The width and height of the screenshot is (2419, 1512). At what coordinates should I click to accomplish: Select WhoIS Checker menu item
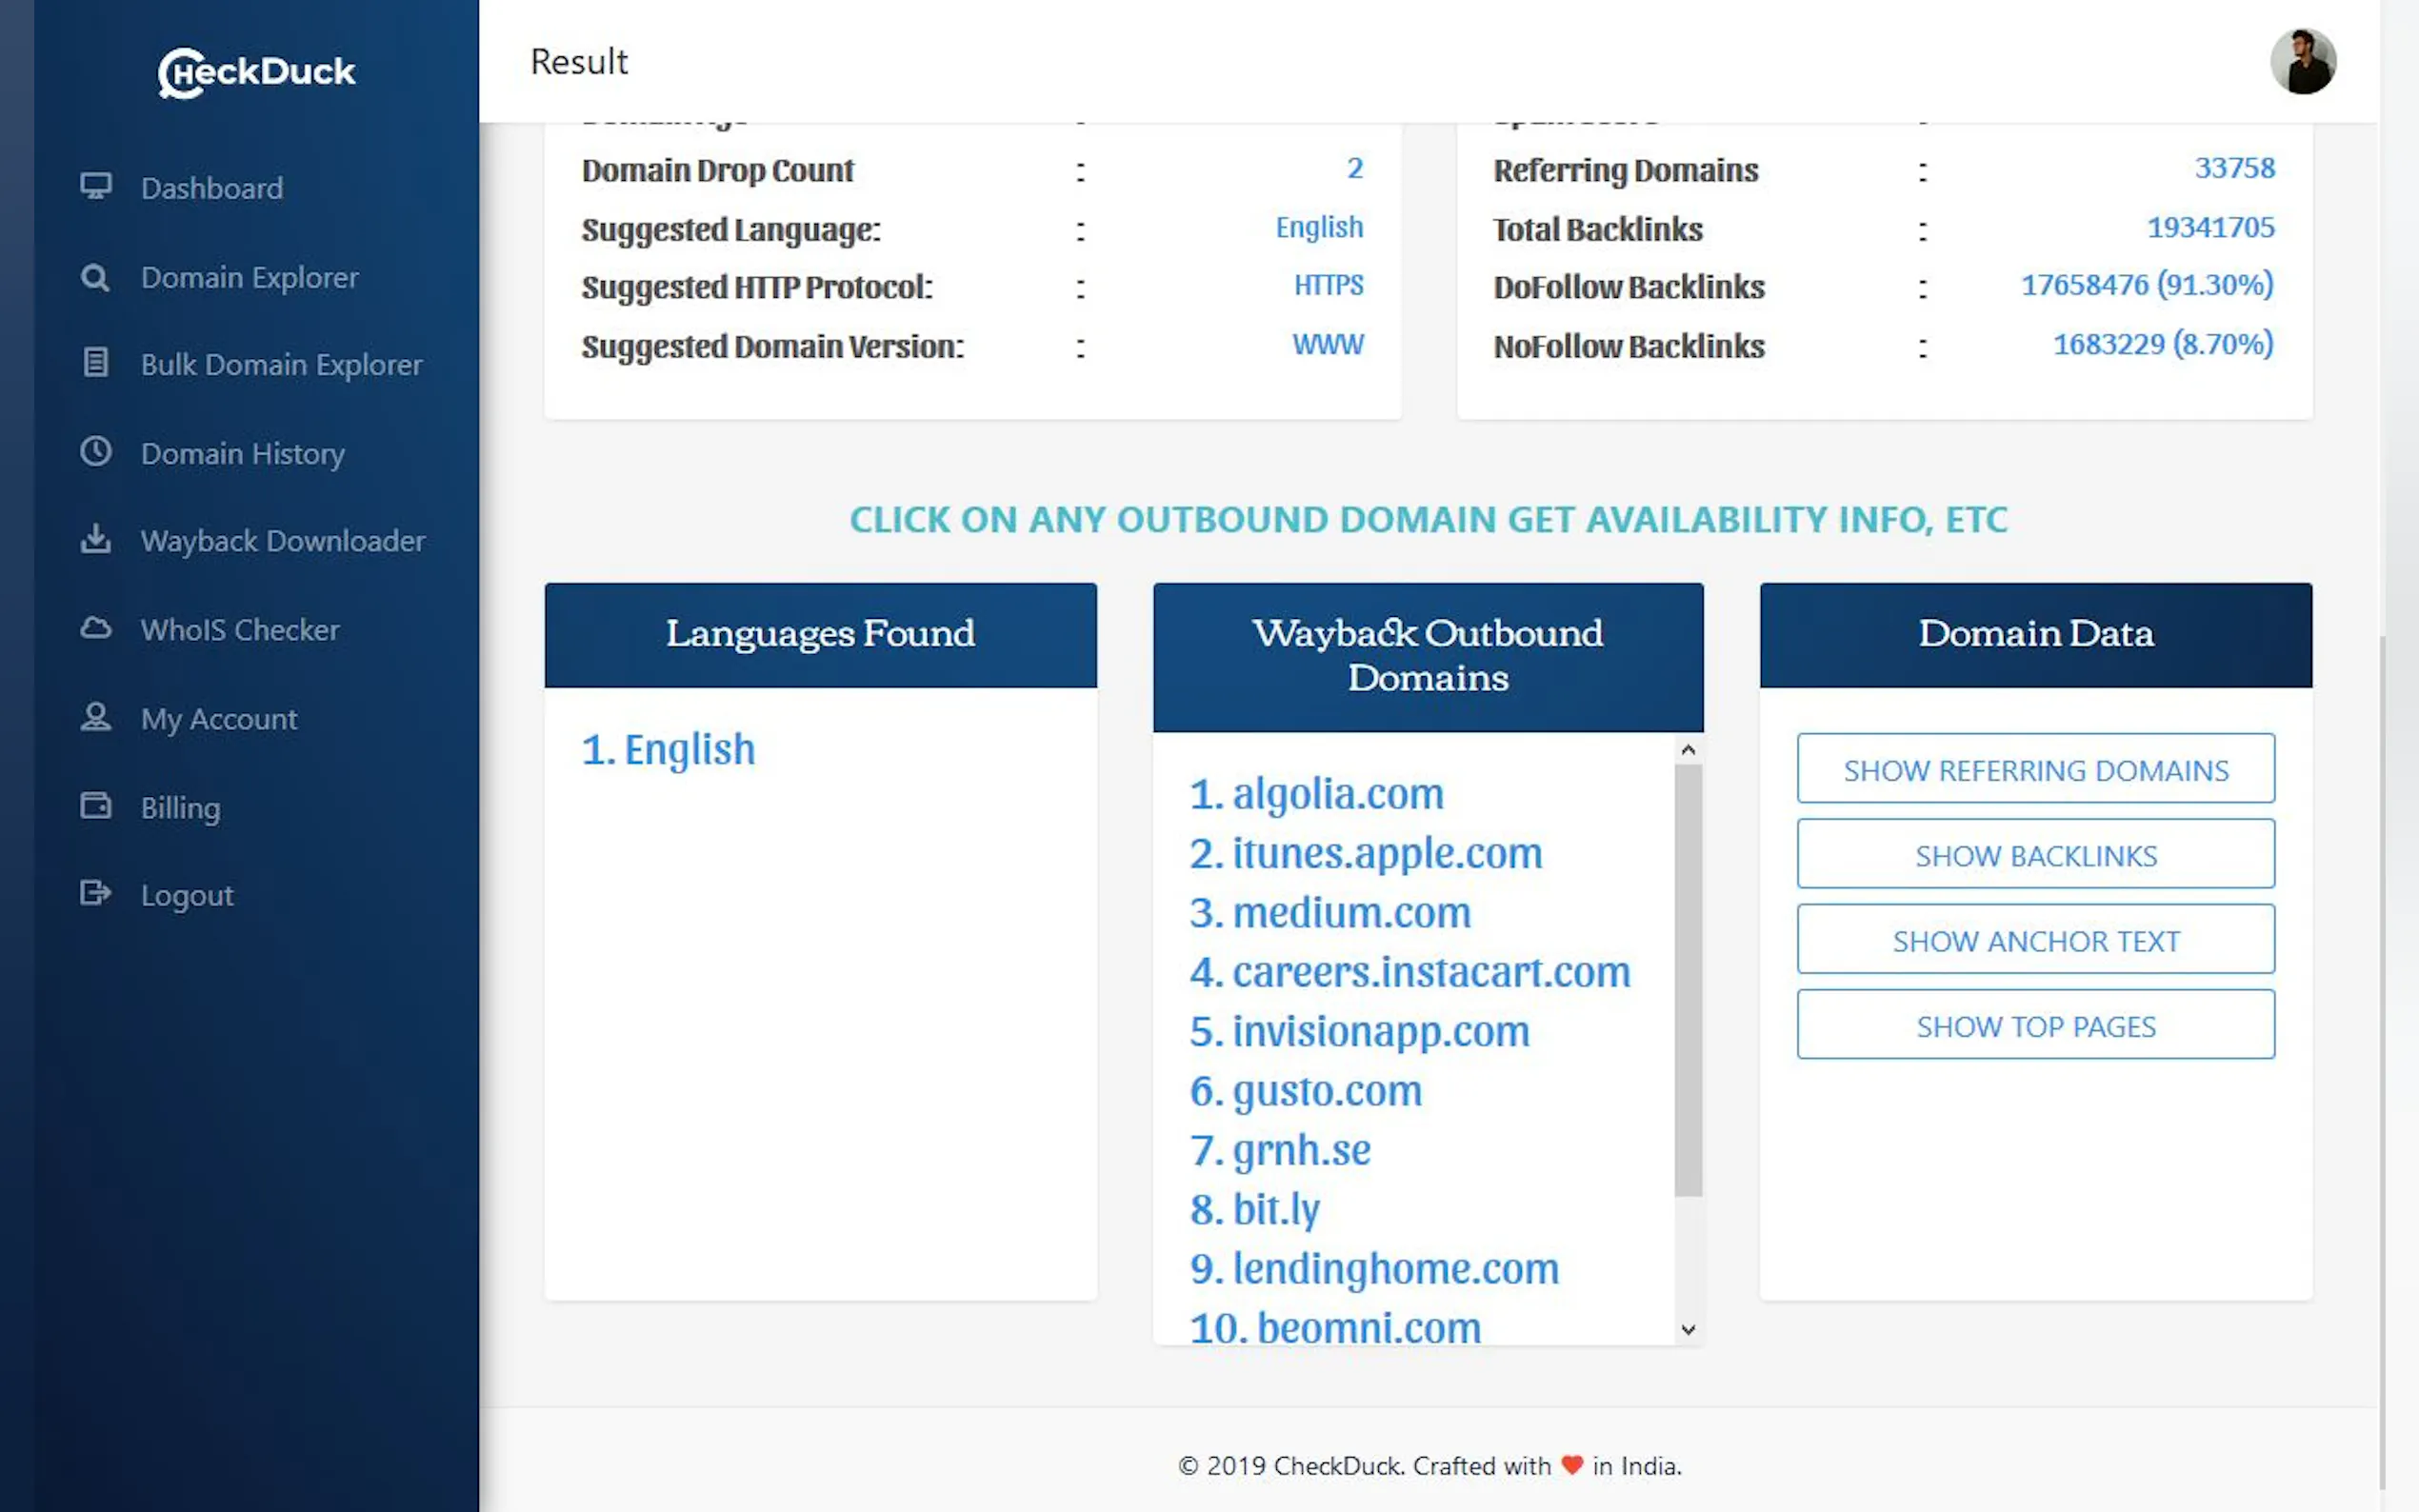(240, 630)
